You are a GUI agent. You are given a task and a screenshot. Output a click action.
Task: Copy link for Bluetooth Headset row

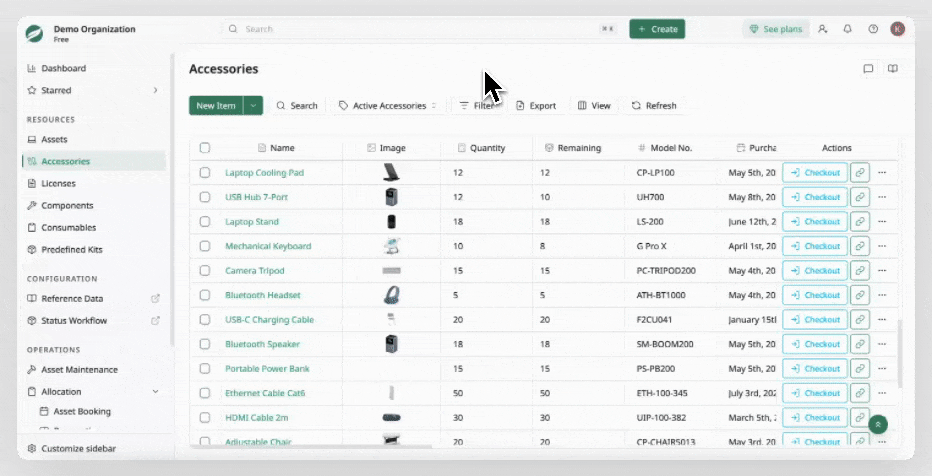(859, 295)
